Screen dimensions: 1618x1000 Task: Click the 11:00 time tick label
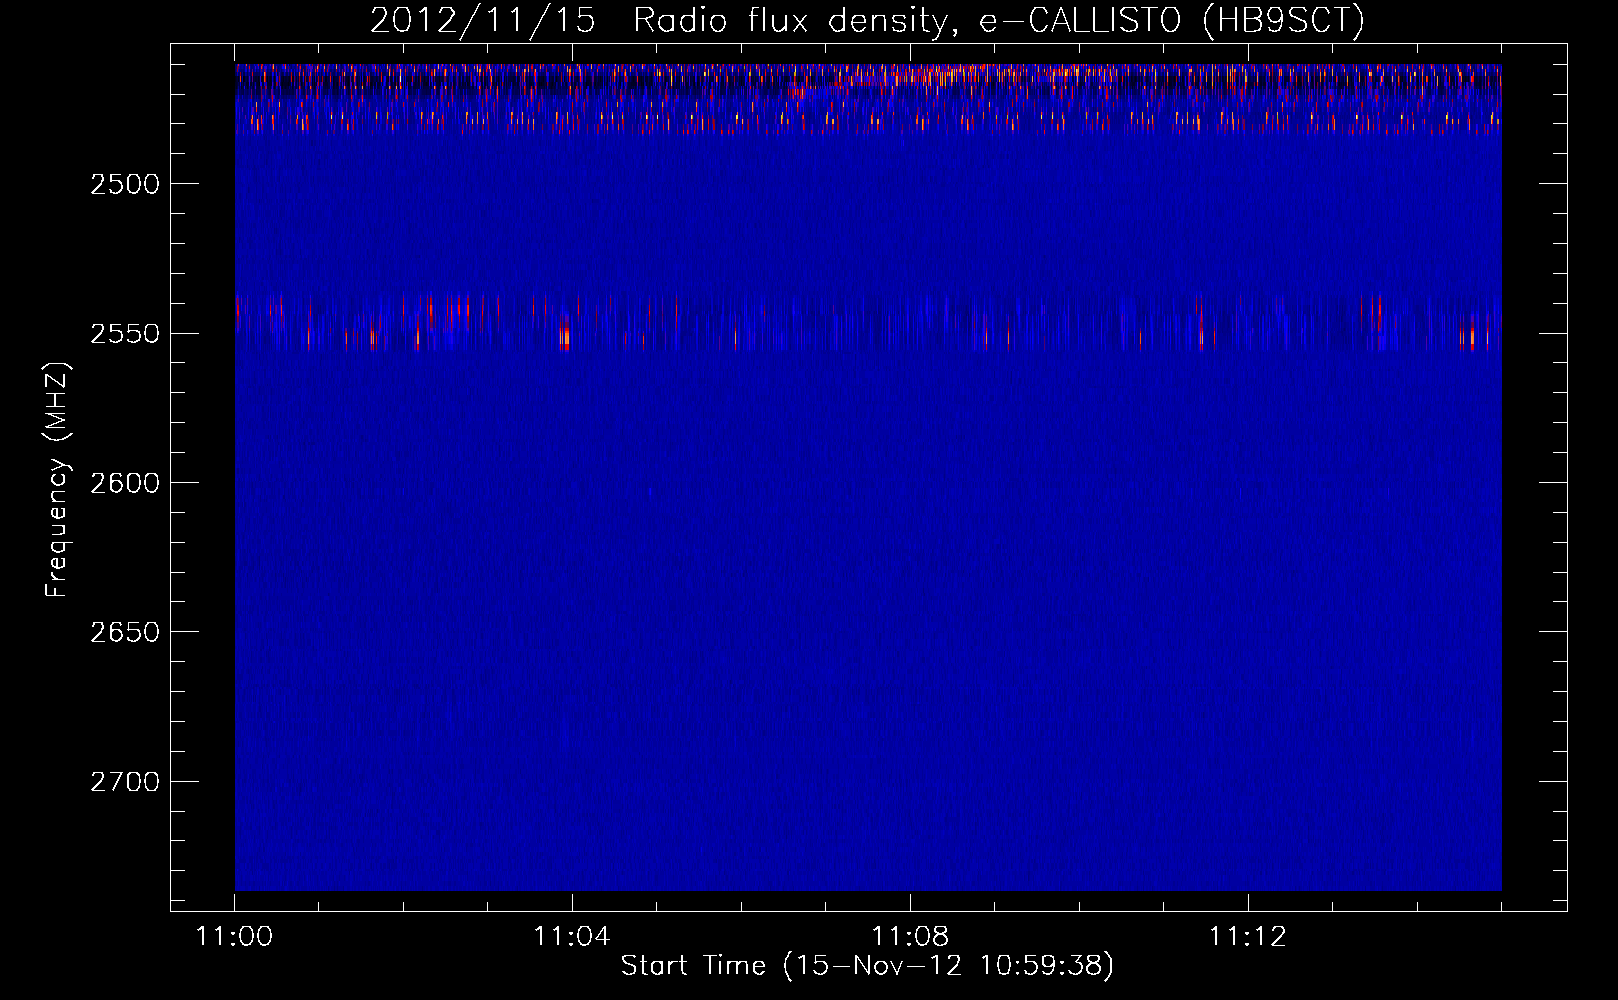click(x=235, y=937)
